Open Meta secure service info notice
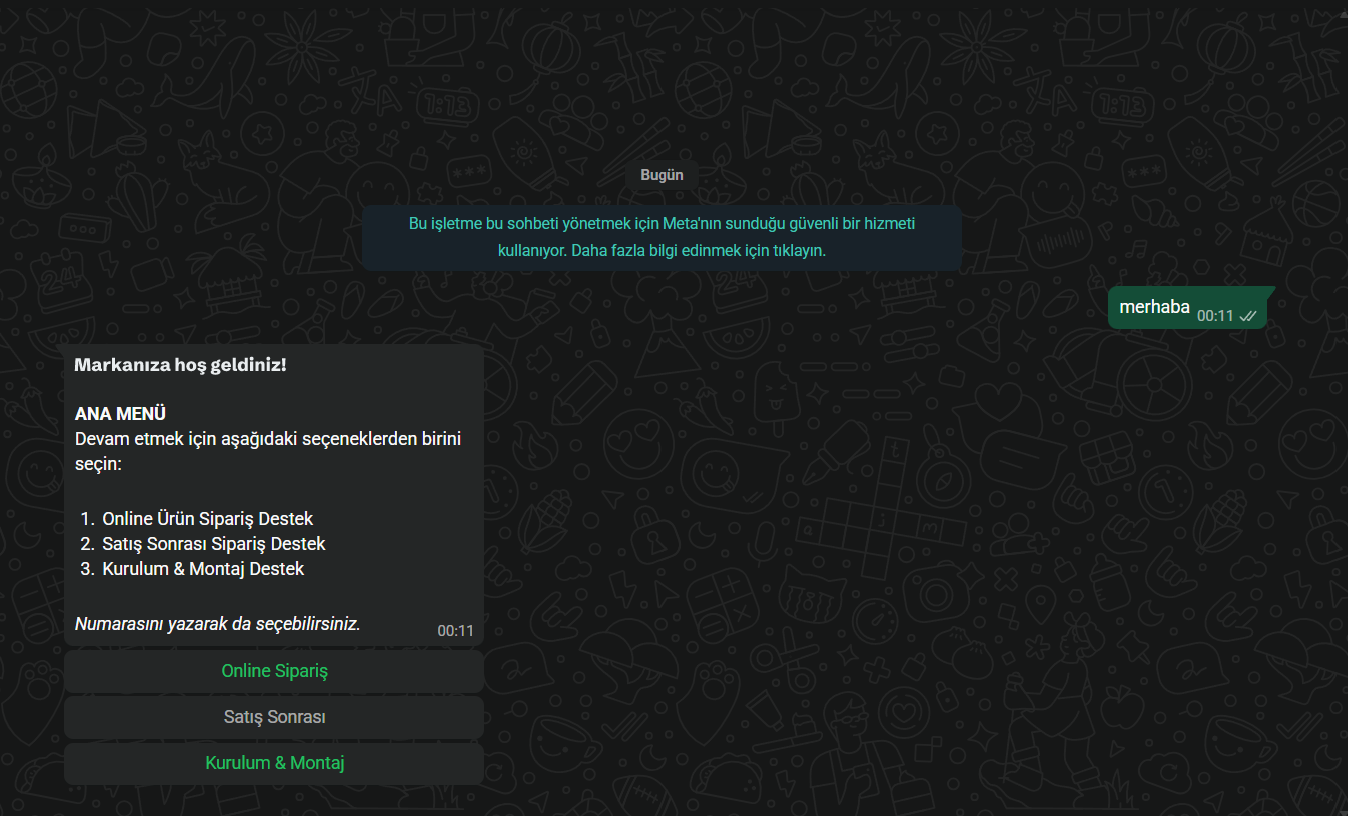The image size is (1348, 816). click(x=662, y=237)
